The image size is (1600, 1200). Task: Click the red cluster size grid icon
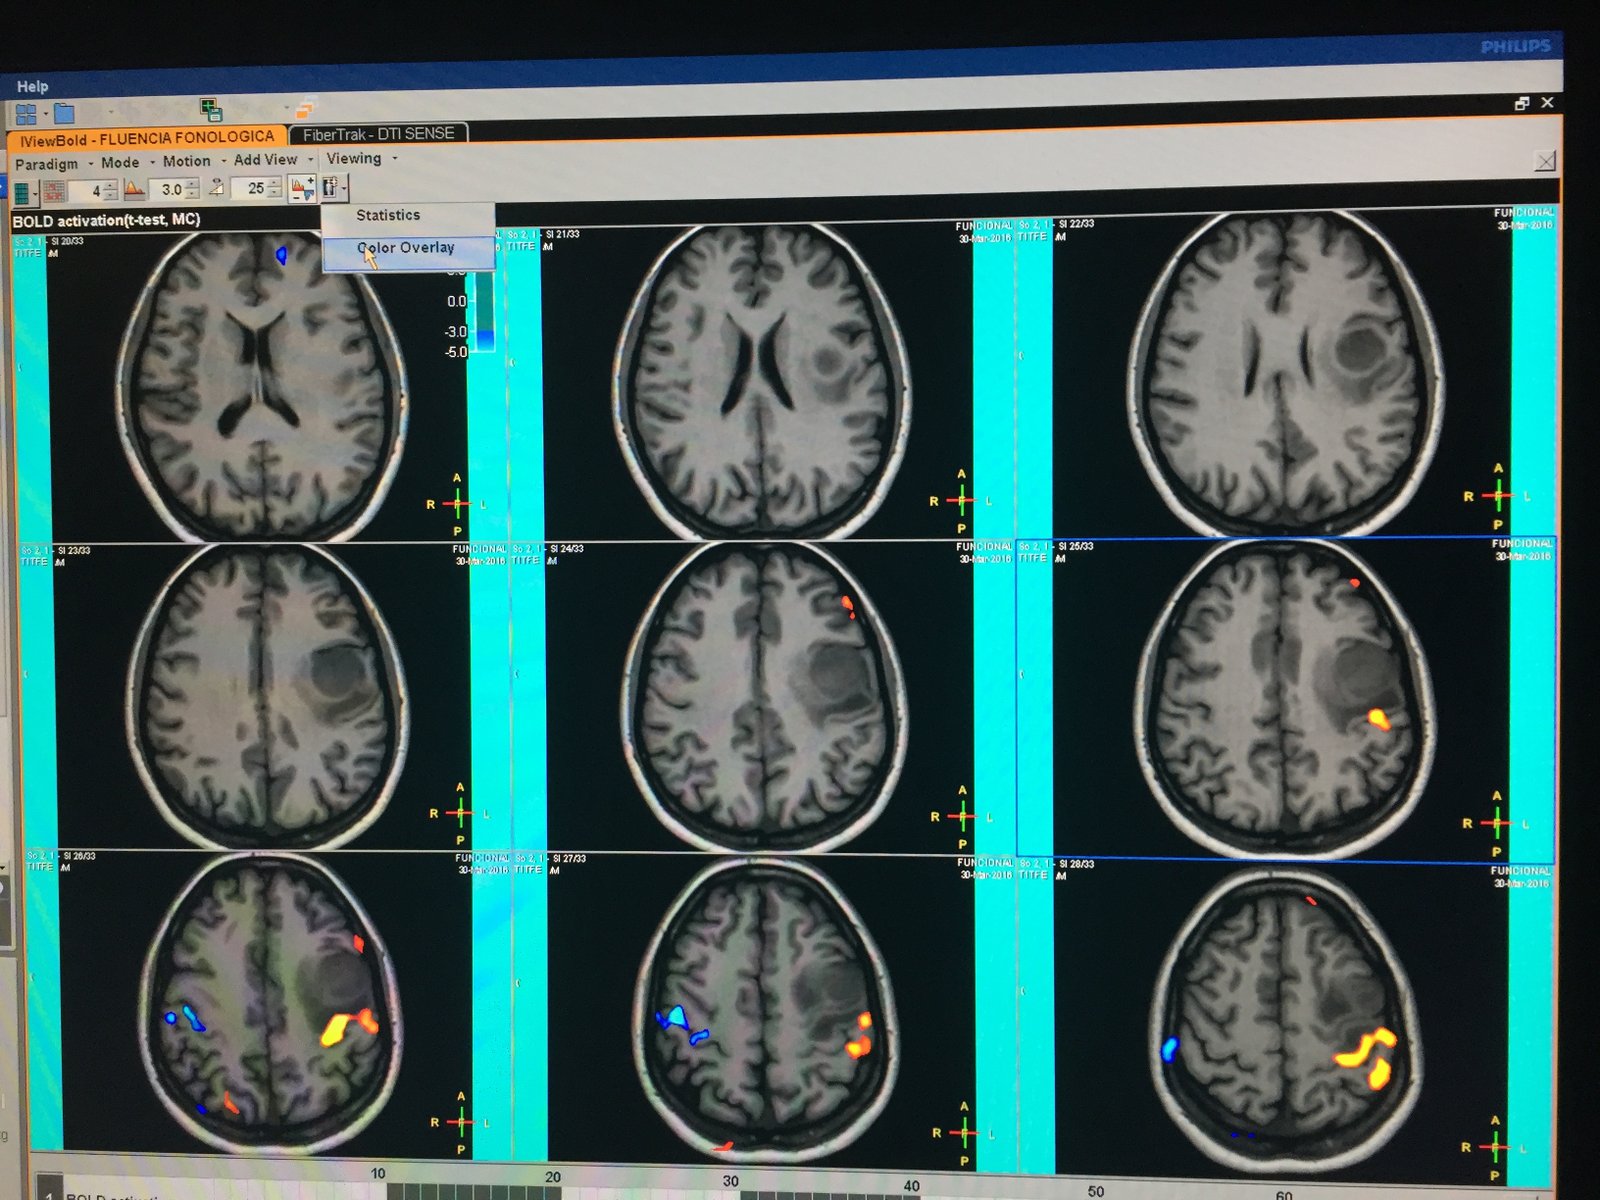click(54, 190)
